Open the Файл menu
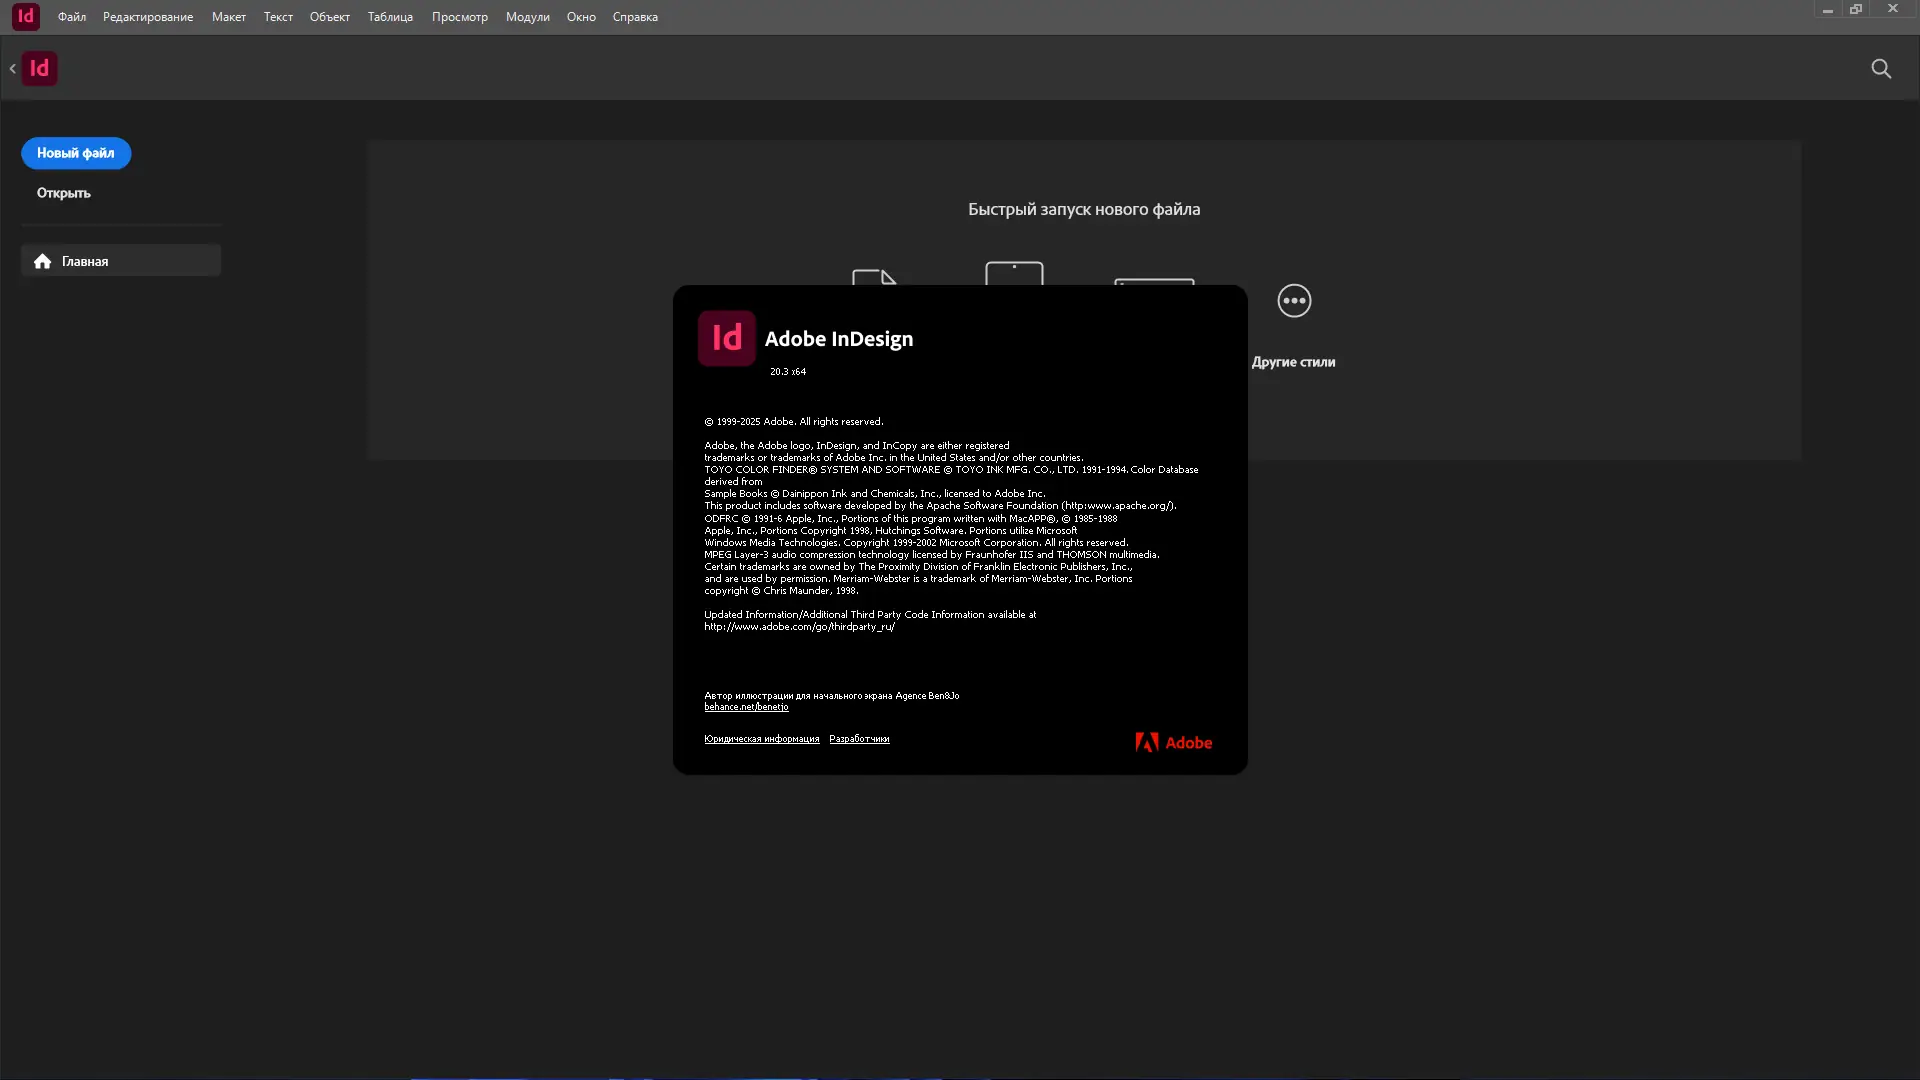The image size is (1920, 1080). (x=71, y=17)
